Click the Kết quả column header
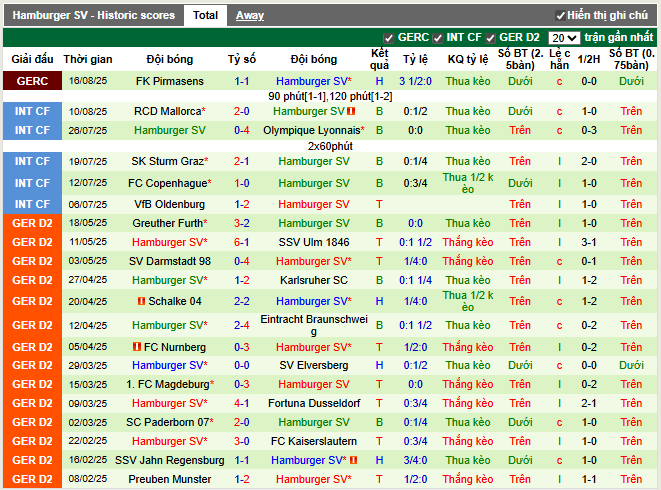Image resolution: width=661 pixels, height=490 pixels. point(379,59)
